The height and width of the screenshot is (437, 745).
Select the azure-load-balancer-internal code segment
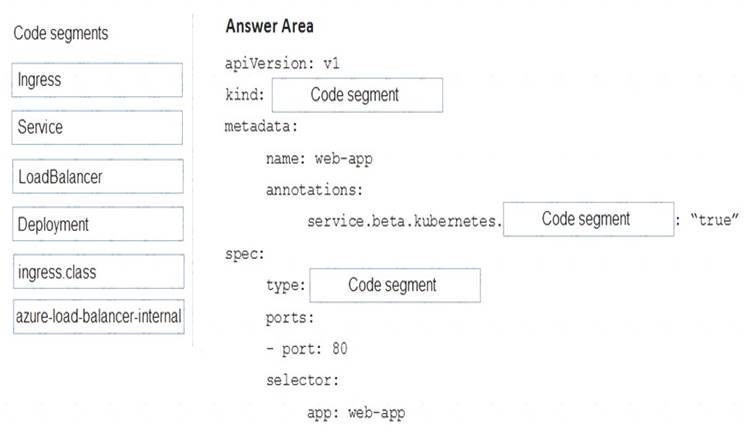coord(98,317)
